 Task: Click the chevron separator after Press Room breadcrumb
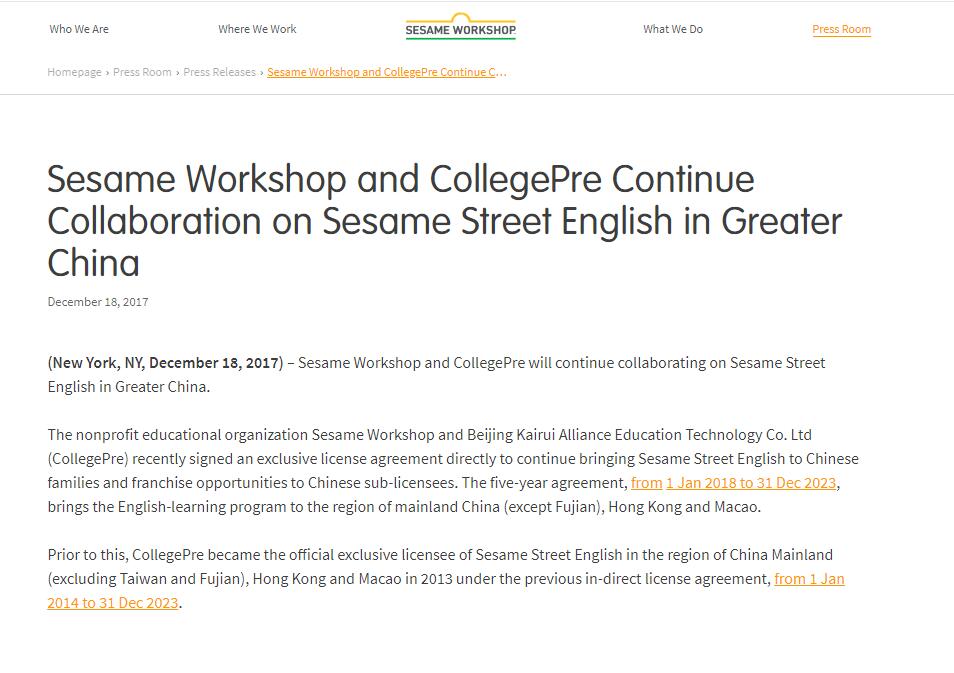point(178,72)
